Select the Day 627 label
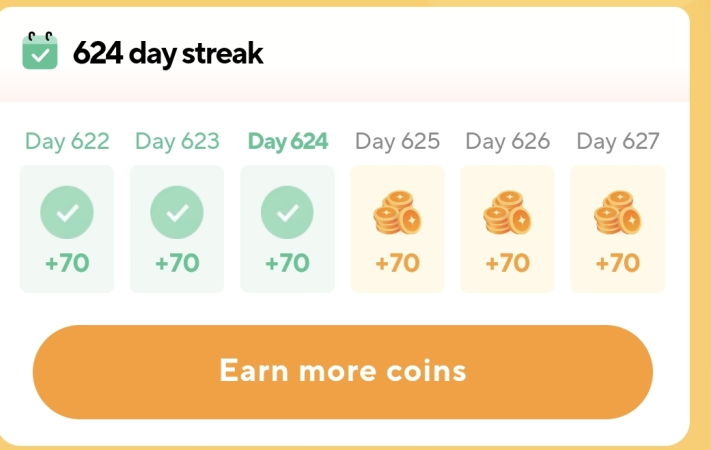711x450 pixels. (618, 141)
